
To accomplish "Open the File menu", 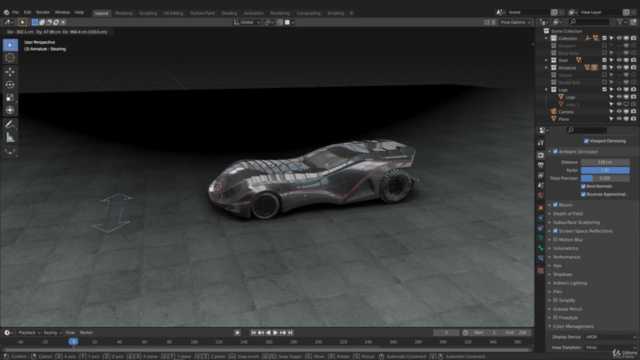I will tap(15, 12).
